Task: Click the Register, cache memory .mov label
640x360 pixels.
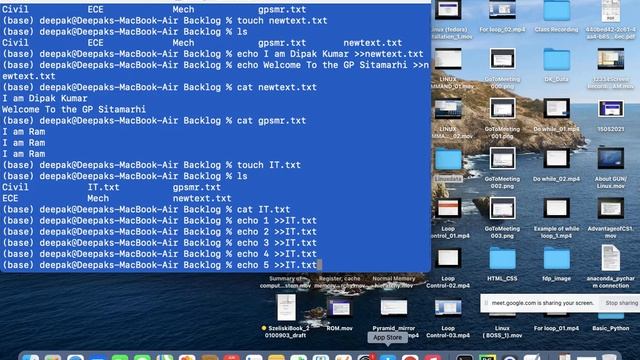Action: [339, 282]
